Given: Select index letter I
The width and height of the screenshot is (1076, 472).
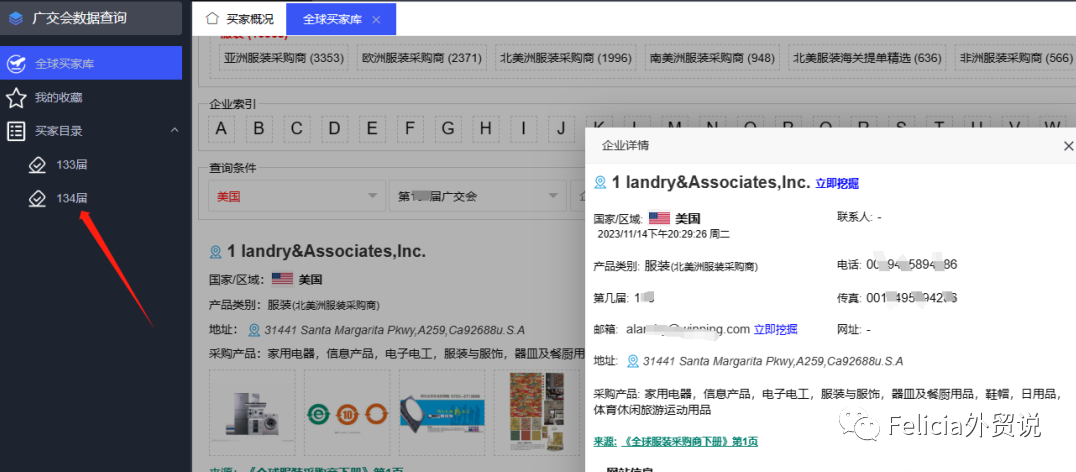Looking at the screenshot, I should (524, 128).
